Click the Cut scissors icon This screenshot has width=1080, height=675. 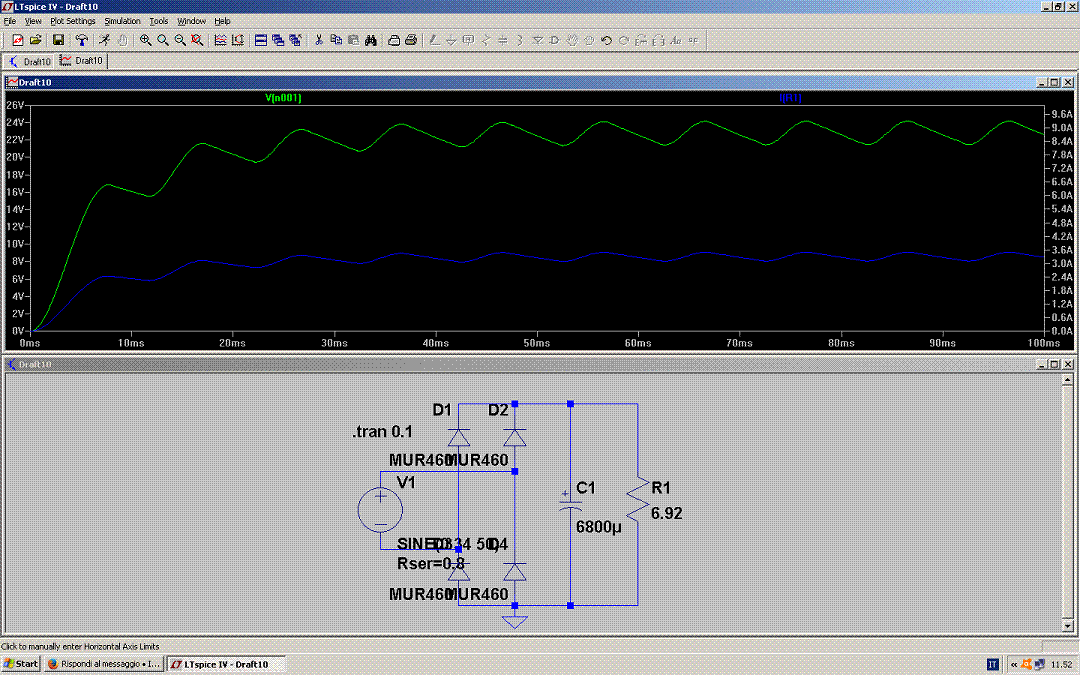(x=319, y=40)
